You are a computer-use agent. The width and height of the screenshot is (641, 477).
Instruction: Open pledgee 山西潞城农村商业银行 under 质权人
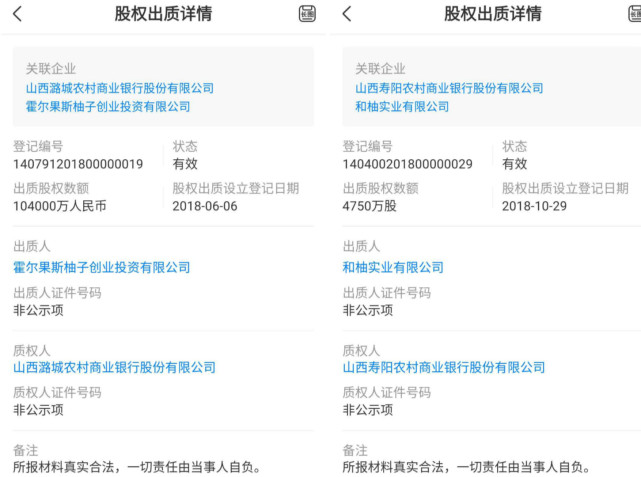pos(114,367)
